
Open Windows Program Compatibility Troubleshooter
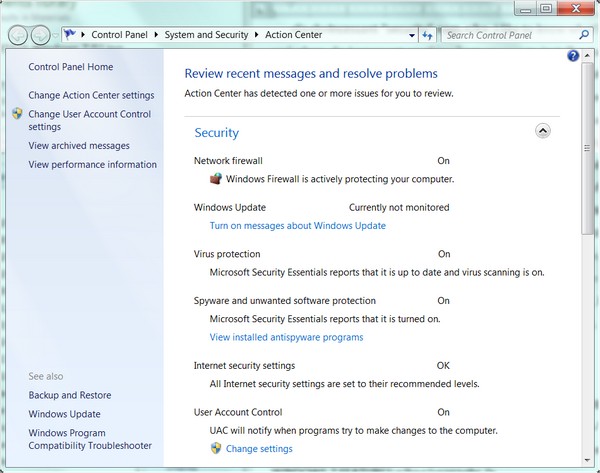90,439
